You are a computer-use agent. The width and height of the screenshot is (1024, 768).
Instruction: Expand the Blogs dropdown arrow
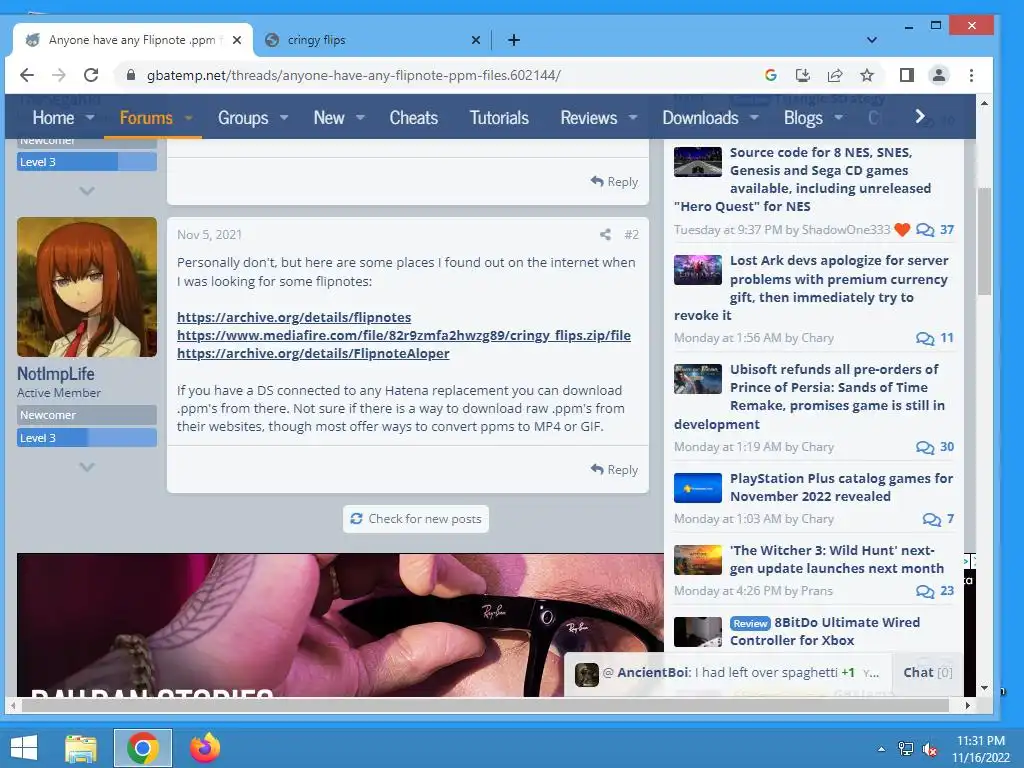839,118
